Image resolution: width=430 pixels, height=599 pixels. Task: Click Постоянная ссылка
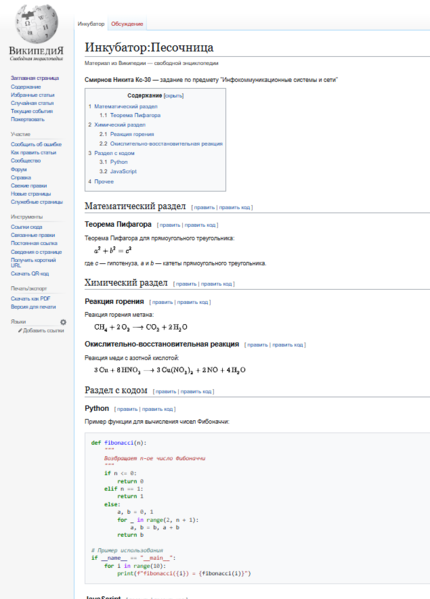coord(34,243)
